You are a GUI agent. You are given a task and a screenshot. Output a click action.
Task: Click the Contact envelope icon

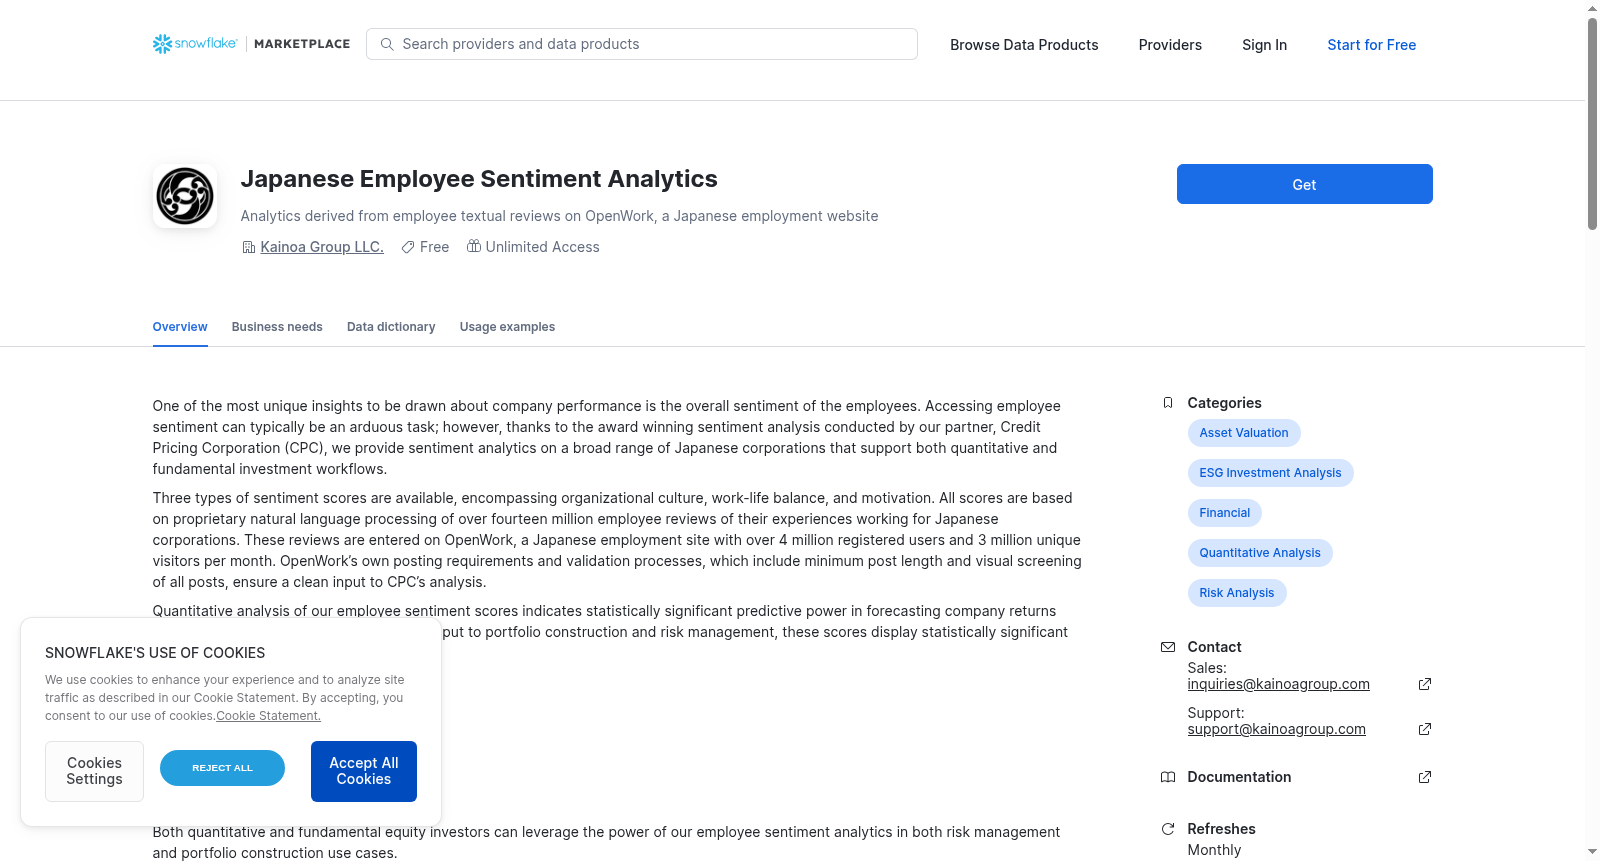pos(1168,647)
